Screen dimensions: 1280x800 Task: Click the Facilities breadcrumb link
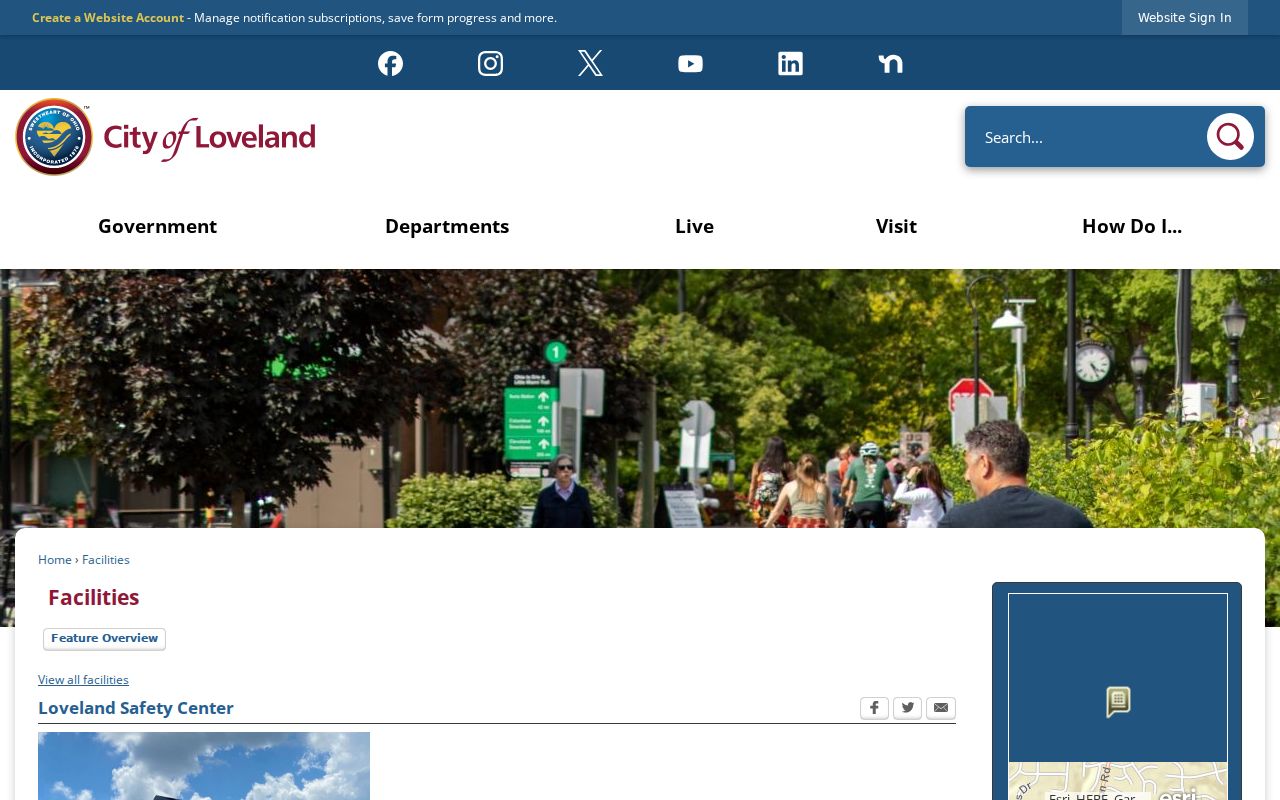coord(106,560)
